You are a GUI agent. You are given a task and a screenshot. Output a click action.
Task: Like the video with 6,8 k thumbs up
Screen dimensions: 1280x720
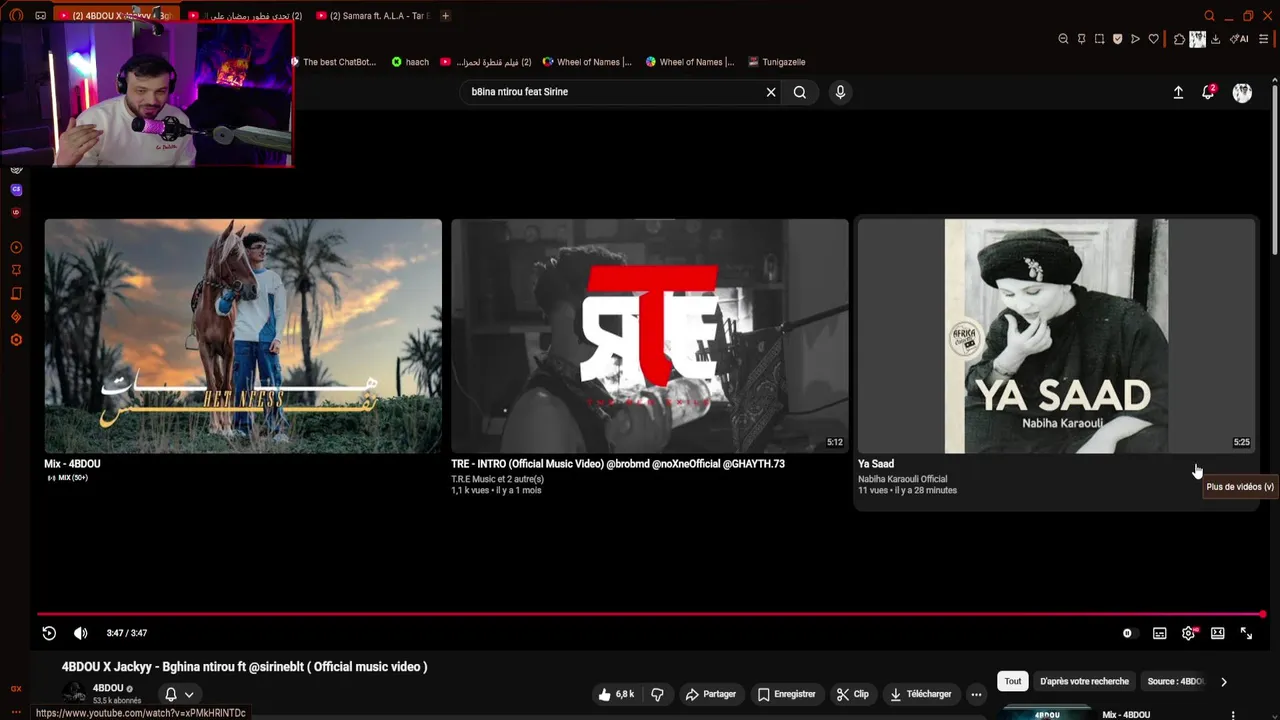(x=616, y=694)
